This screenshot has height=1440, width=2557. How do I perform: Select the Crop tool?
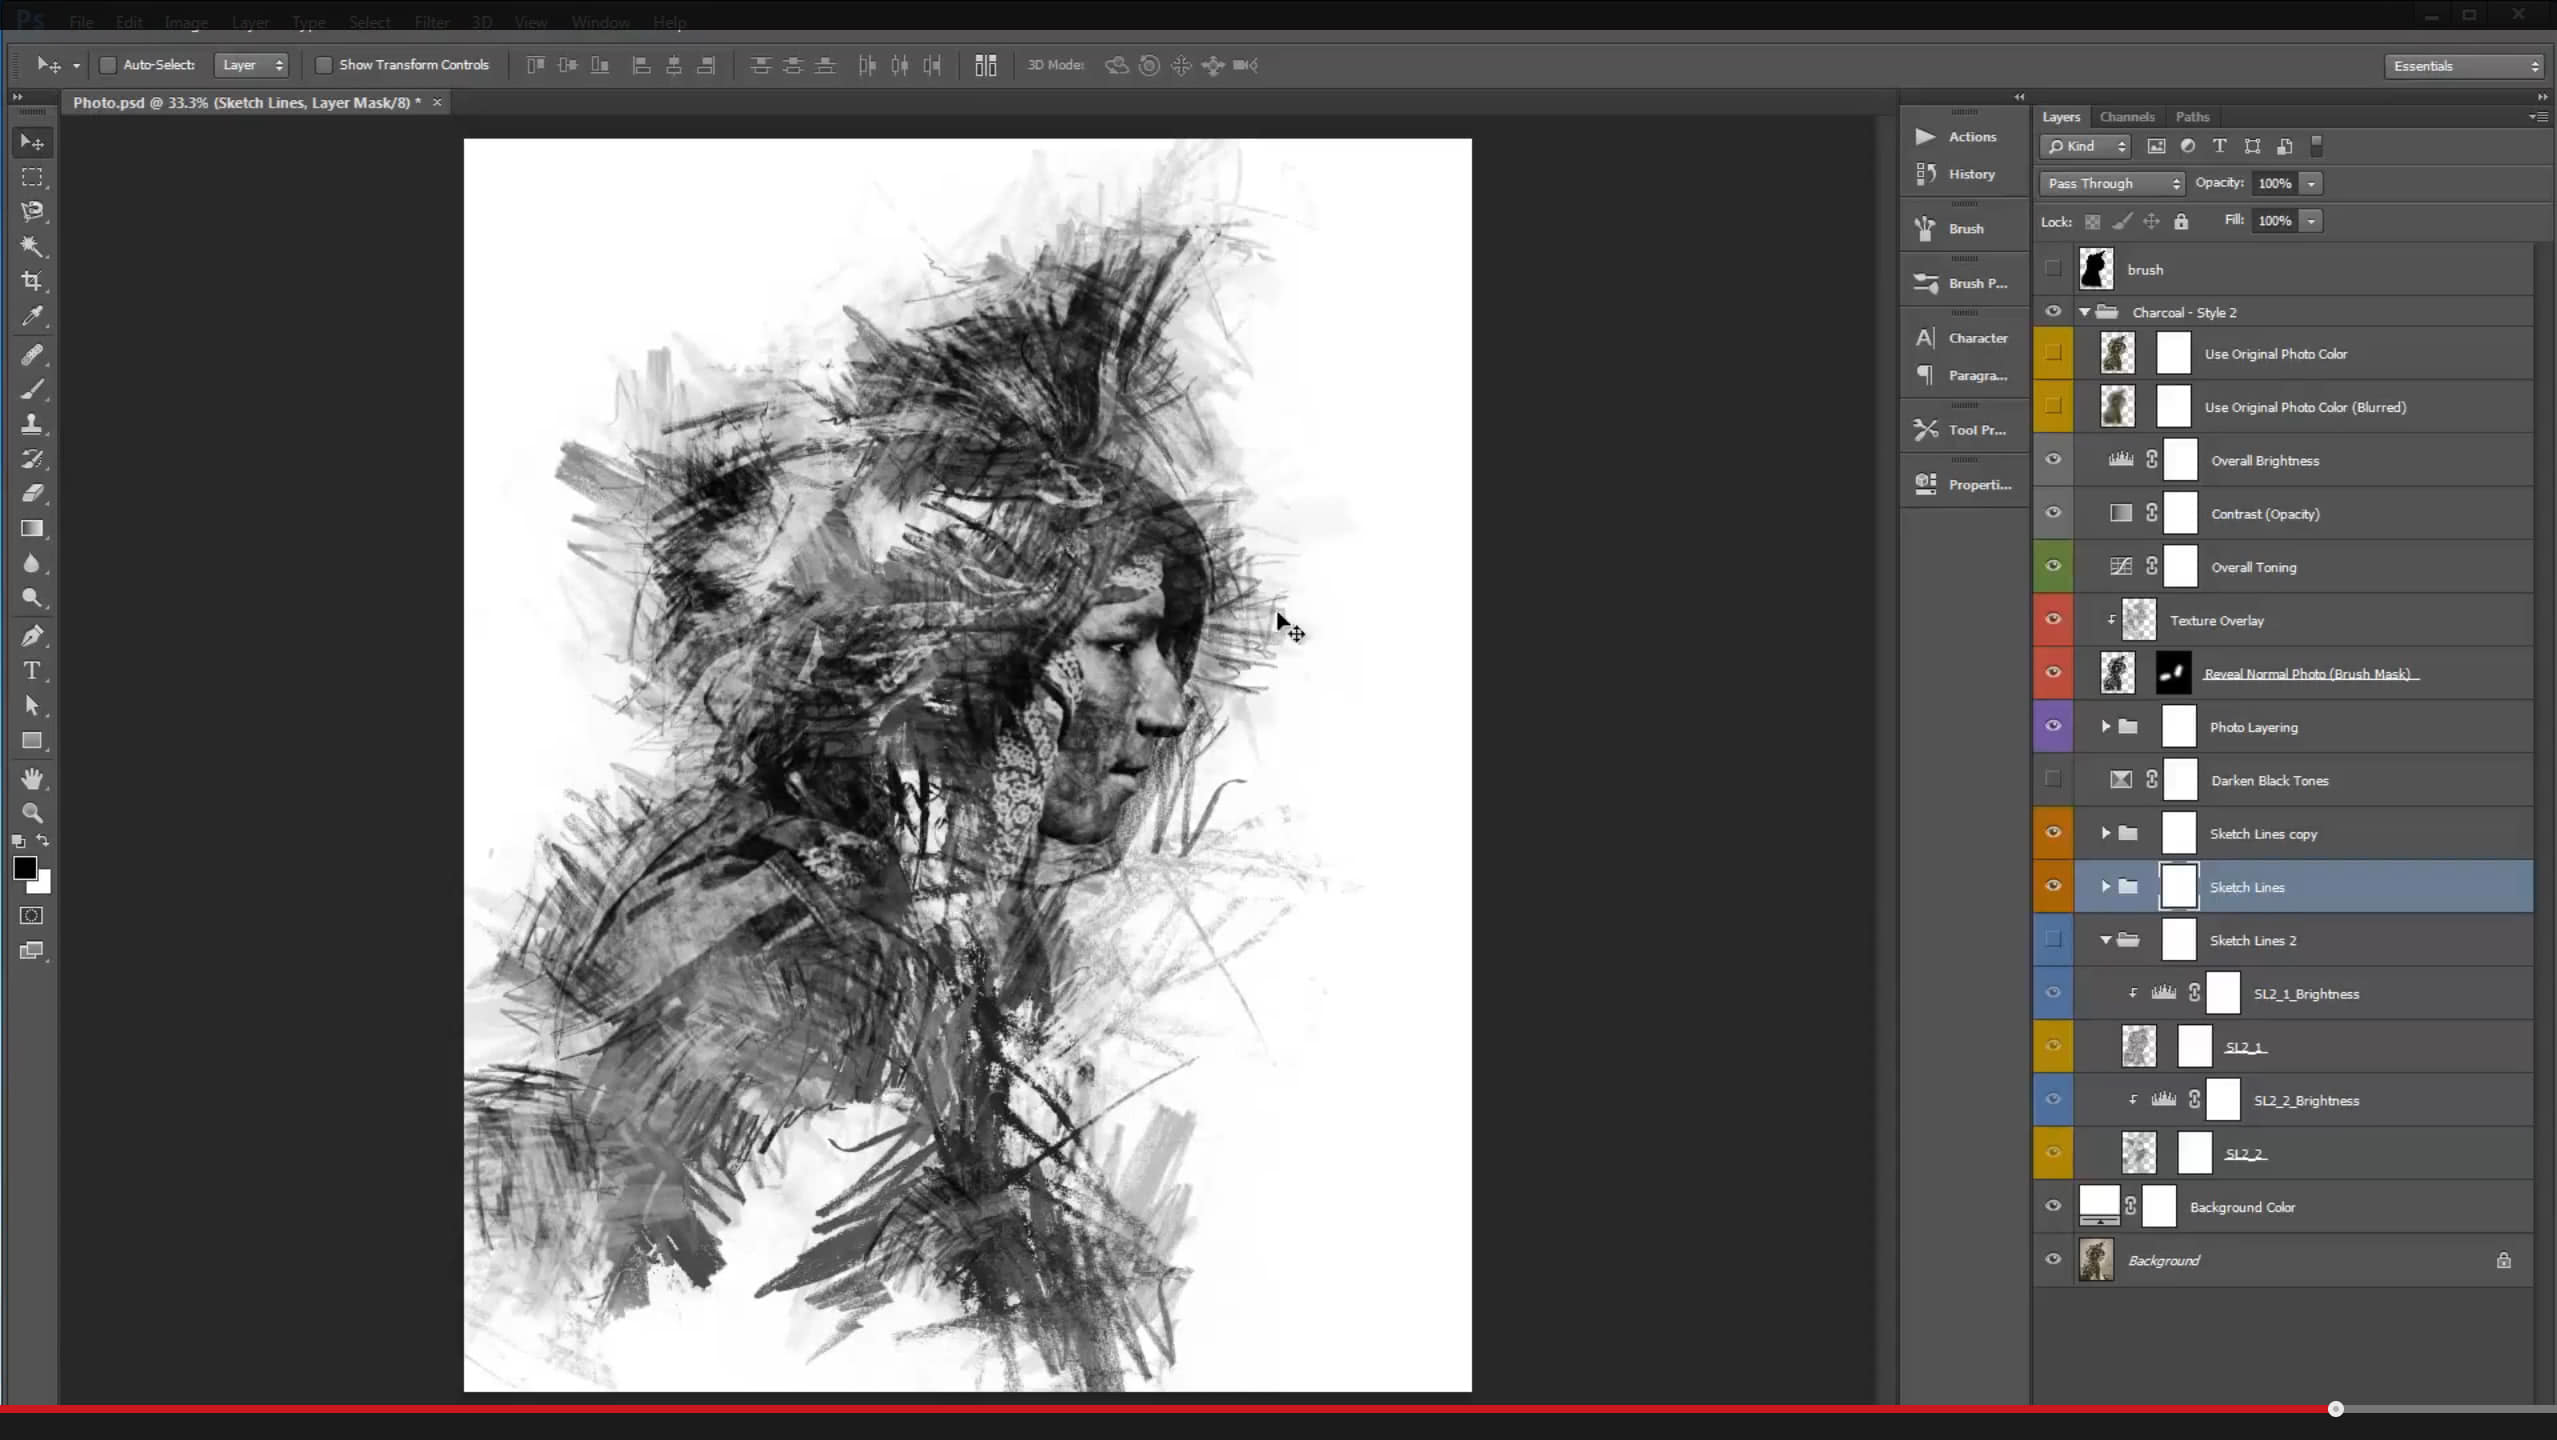pyautogui.click(x=32, y=281)
